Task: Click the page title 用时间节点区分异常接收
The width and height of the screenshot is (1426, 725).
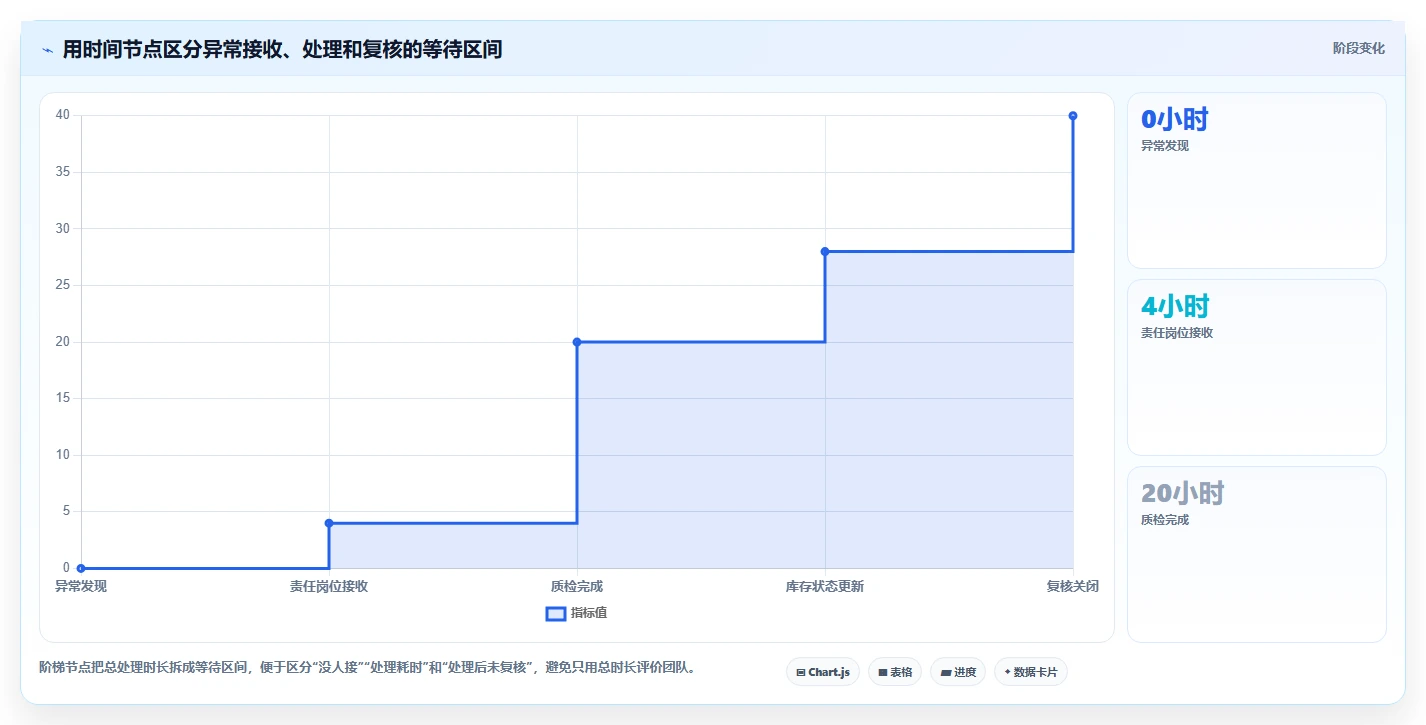Action: pos(282,49)
